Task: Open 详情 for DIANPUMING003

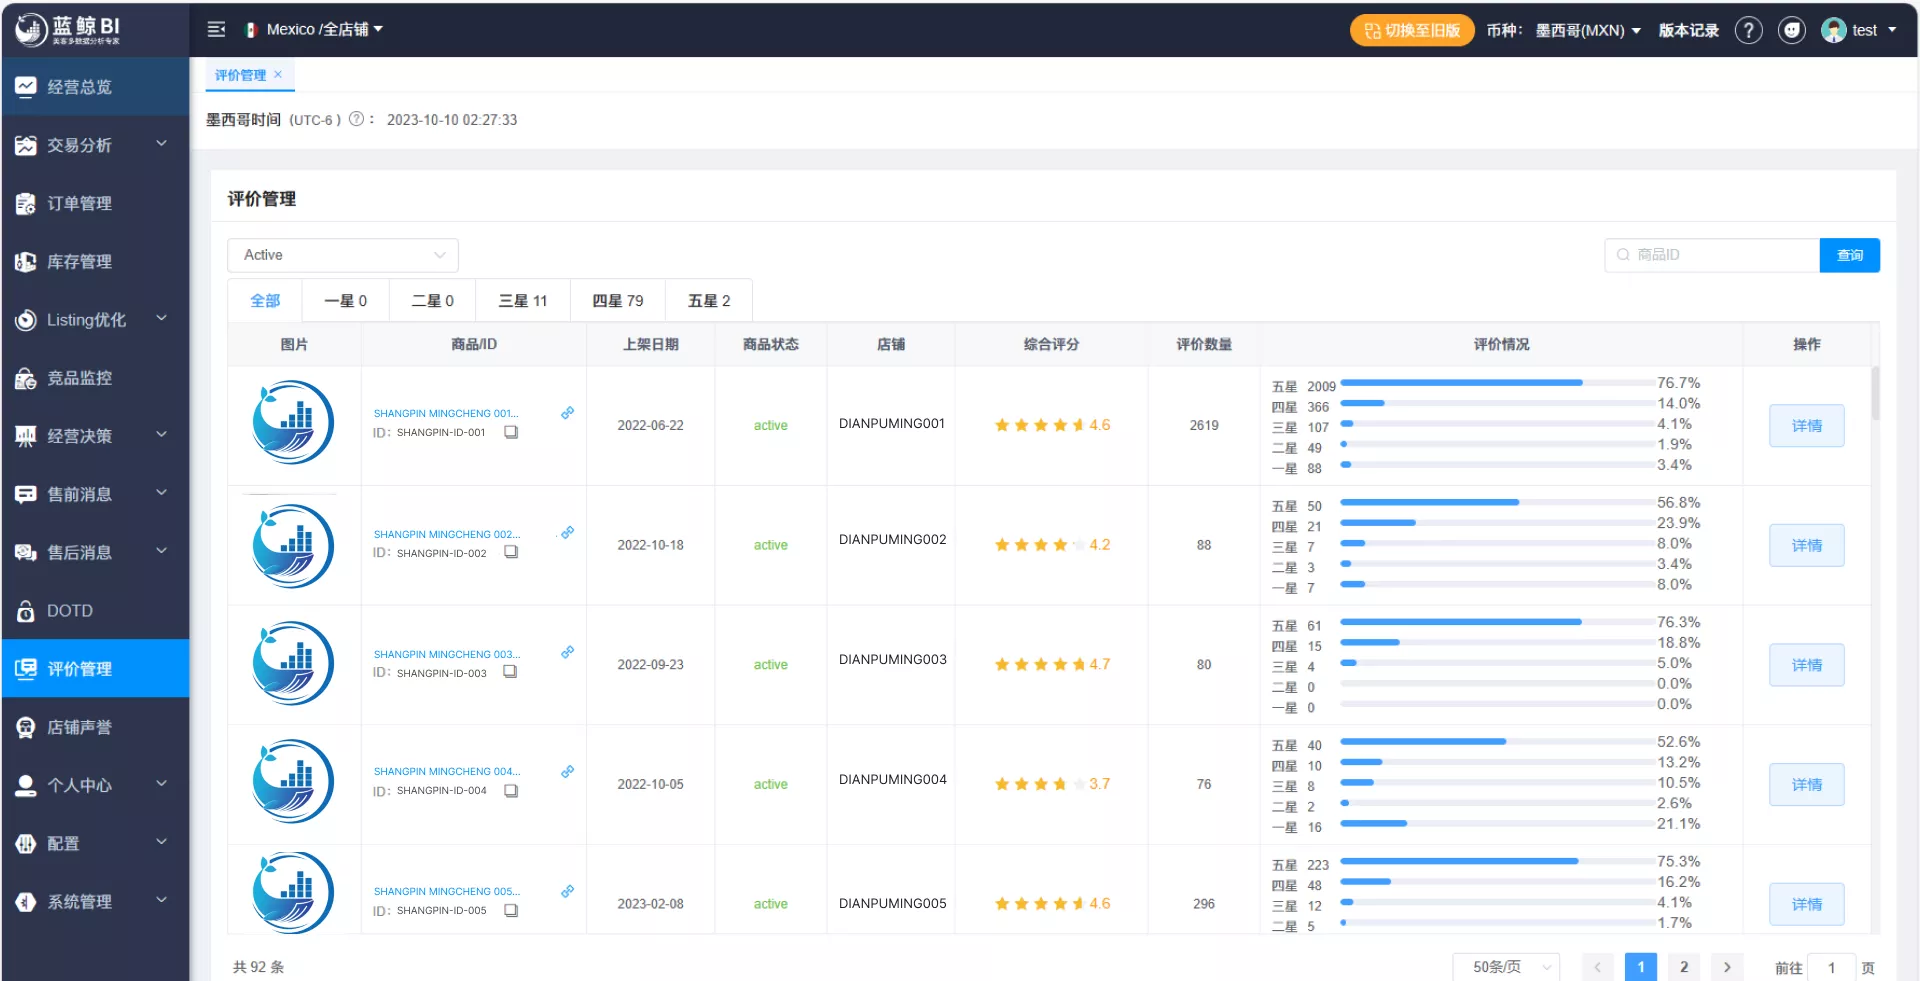Action: pos(1806,665)
